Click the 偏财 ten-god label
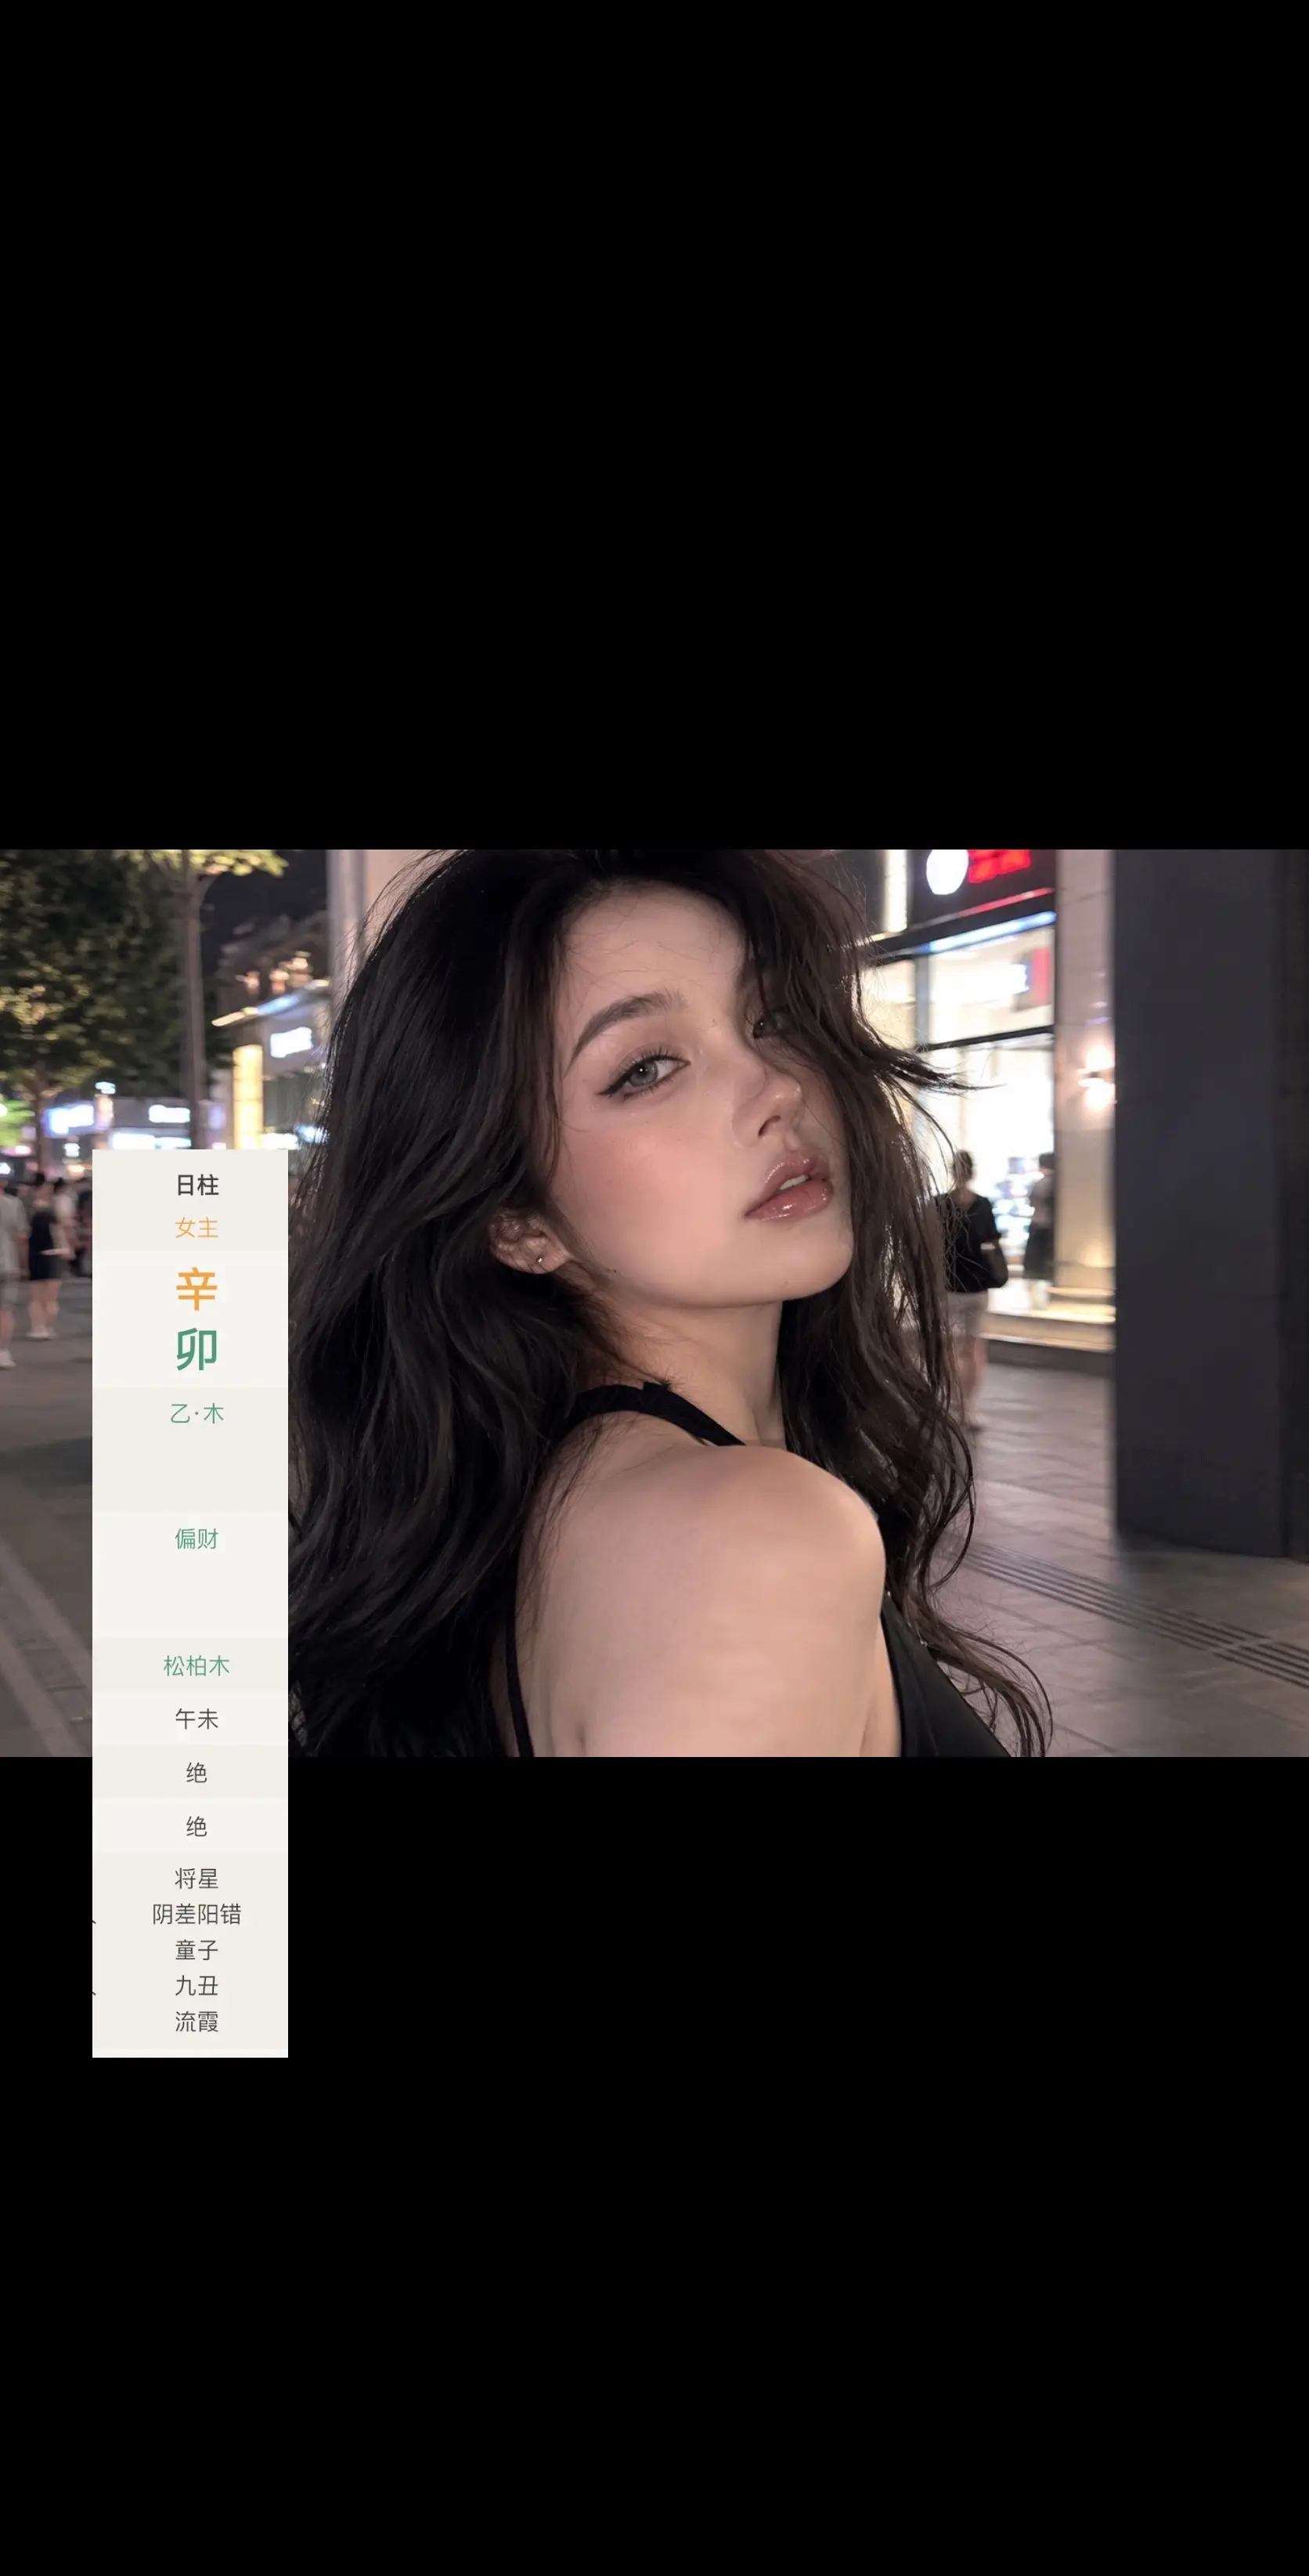The width and height of the screenshot is (1309, 2576). [x=196, y=1539]
